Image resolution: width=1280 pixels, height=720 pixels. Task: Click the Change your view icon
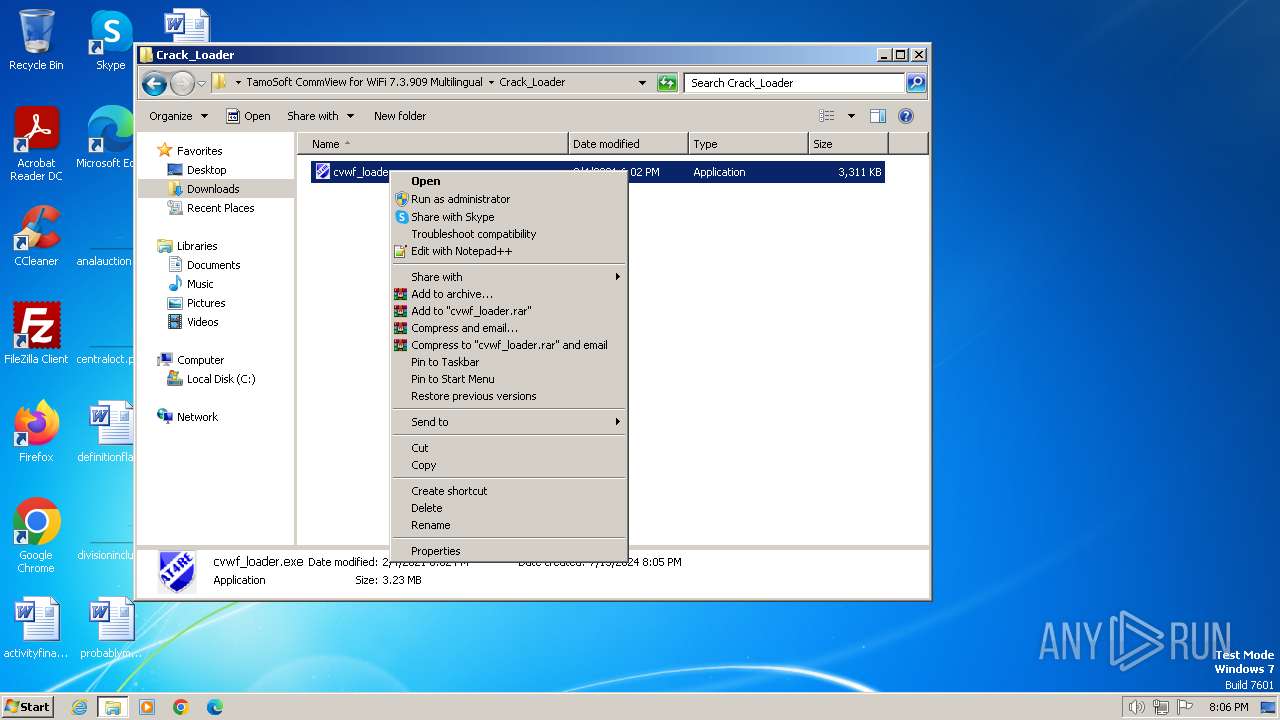coord(827,116)
